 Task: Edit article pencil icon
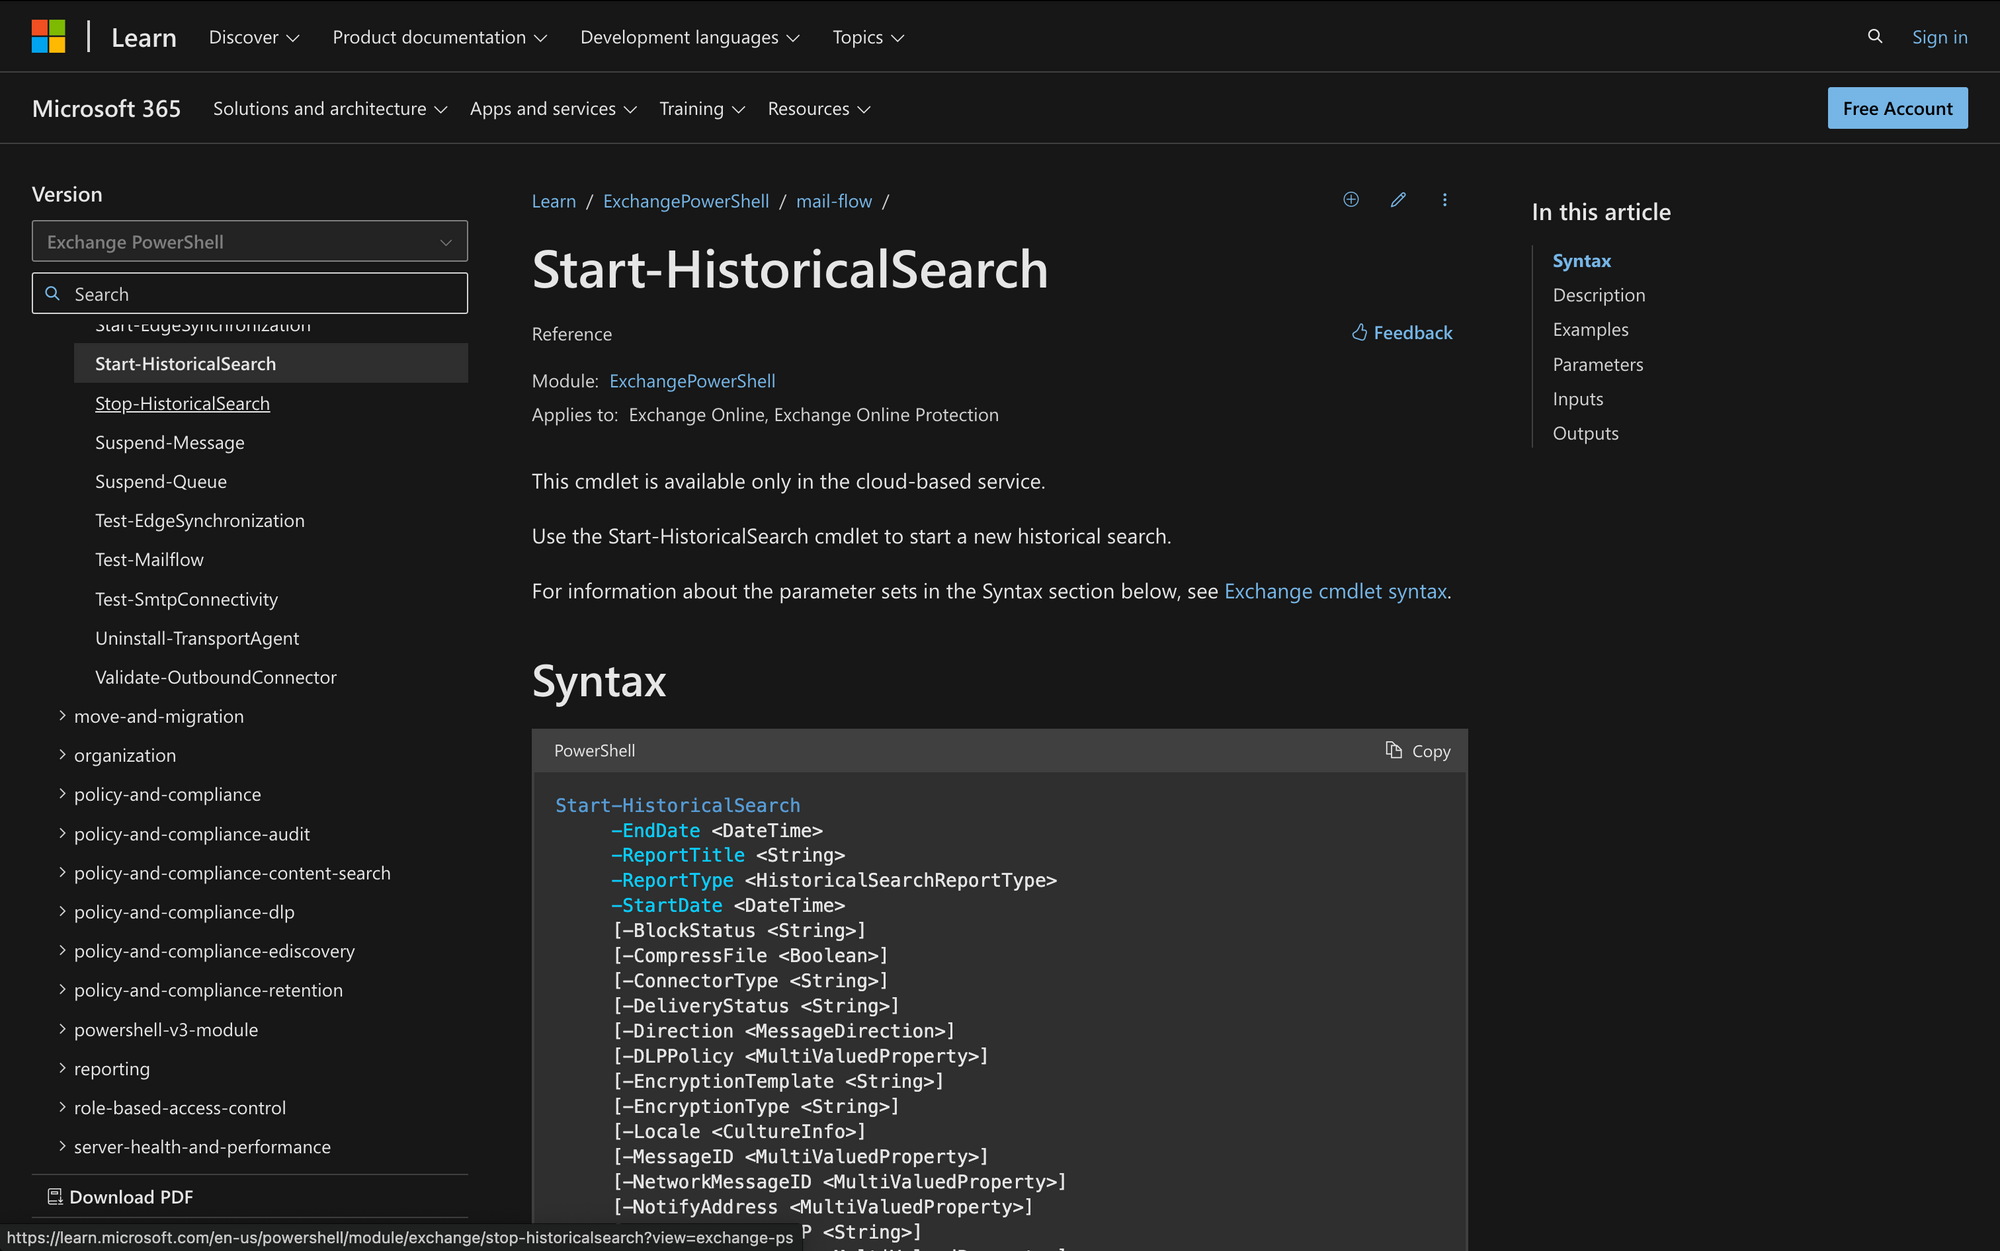[x=1398, y=200]
